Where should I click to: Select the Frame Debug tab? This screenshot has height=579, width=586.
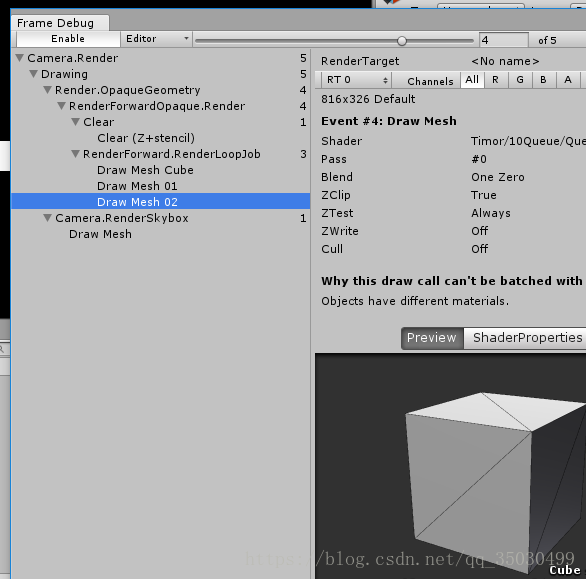(60, 23)
